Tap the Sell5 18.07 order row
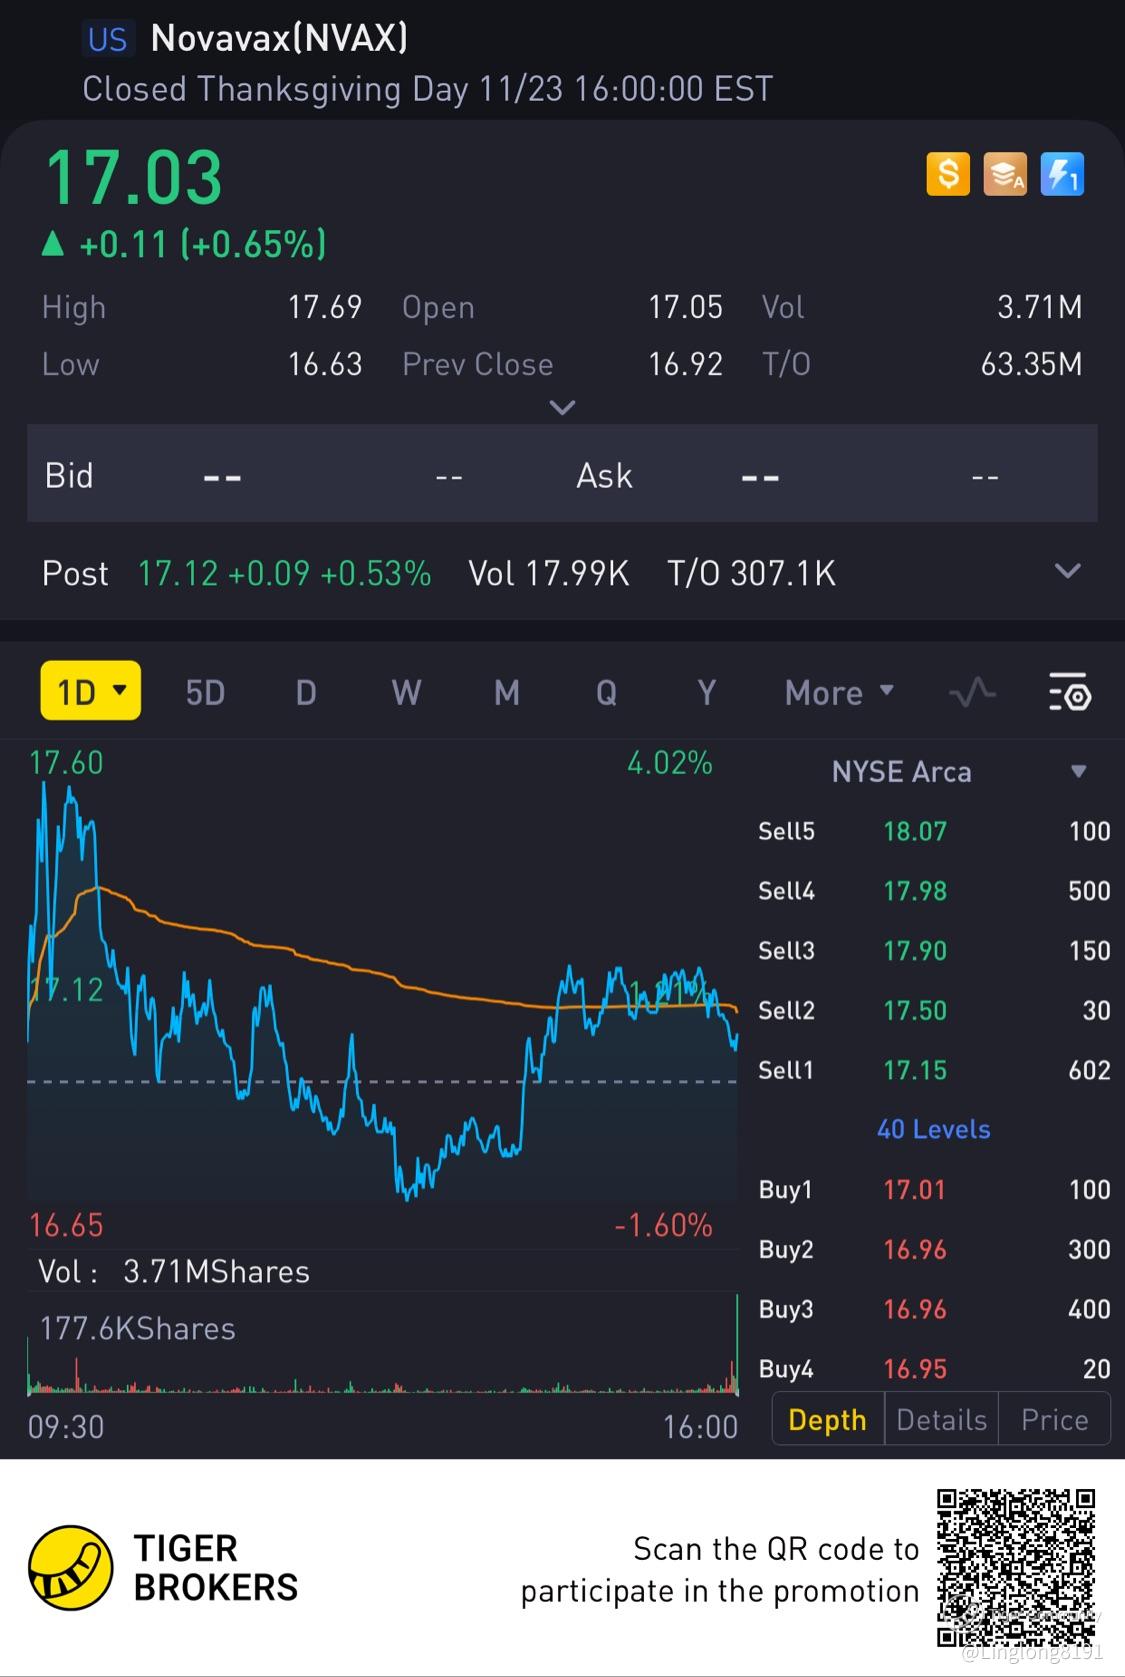1125x1677 pixels. [934, 831]
